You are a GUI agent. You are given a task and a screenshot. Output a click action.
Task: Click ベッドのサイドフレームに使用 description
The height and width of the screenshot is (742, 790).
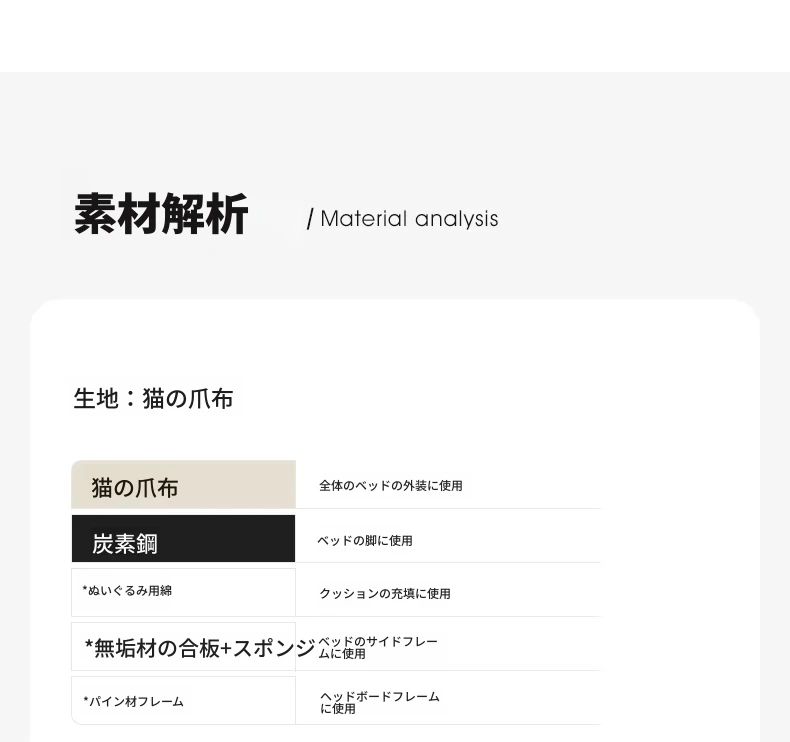(x=378, y=648)
